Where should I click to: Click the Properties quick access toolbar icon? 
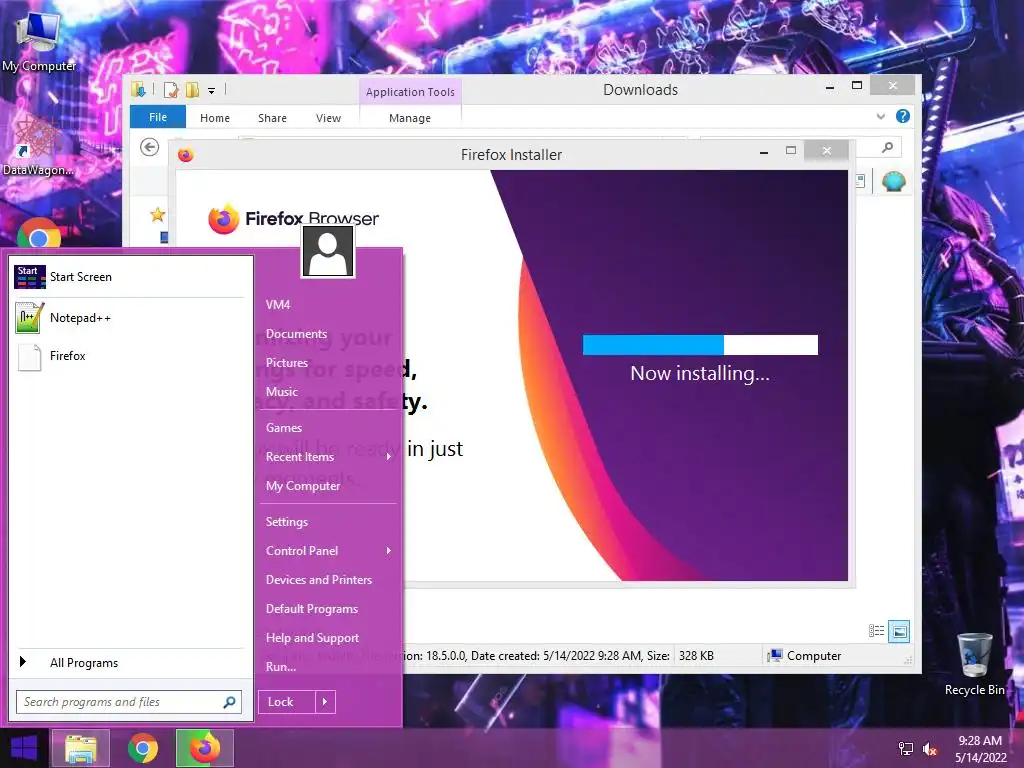tap(171, 90)
